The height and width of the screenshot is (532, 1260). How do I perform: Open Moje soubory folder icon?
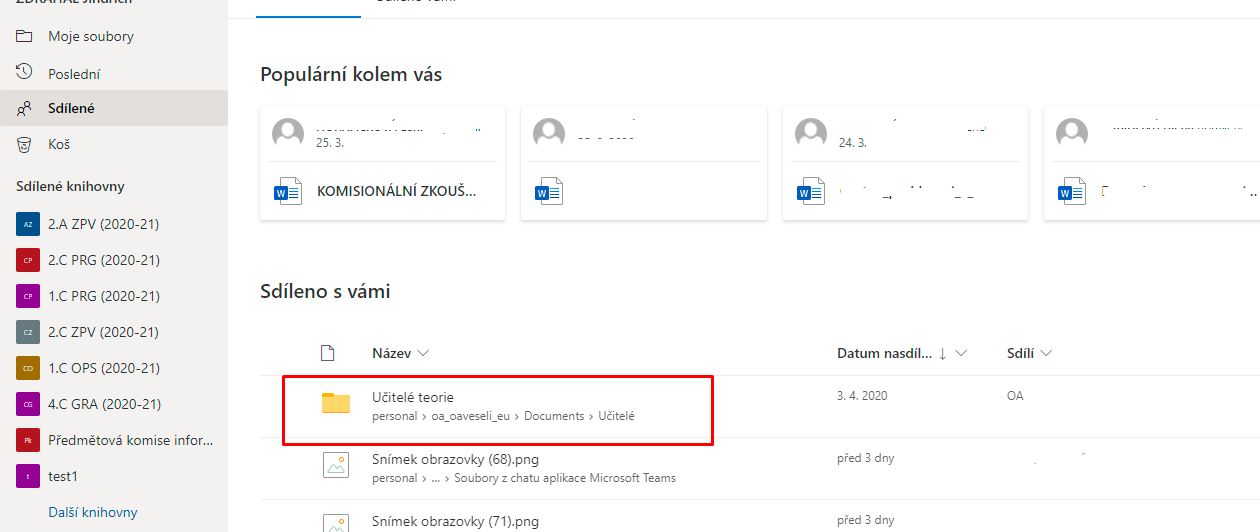(24, 36)
